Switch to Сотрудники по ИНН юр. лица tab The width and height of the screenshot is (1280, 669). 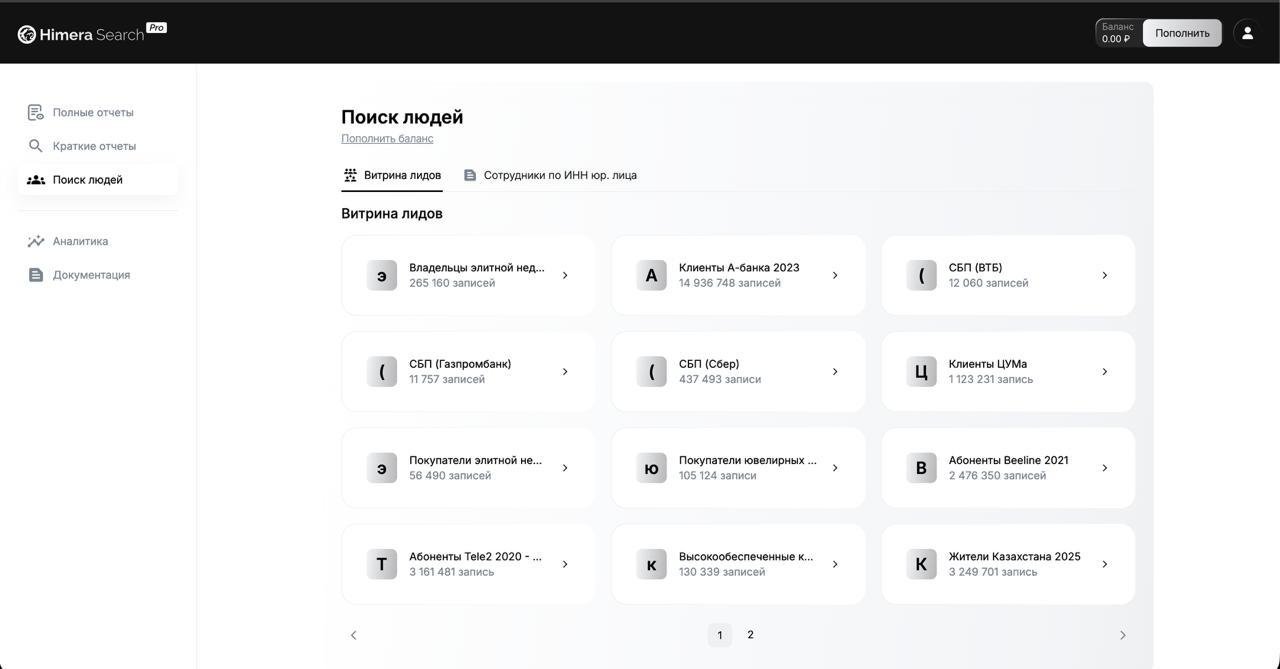point(550,175)
